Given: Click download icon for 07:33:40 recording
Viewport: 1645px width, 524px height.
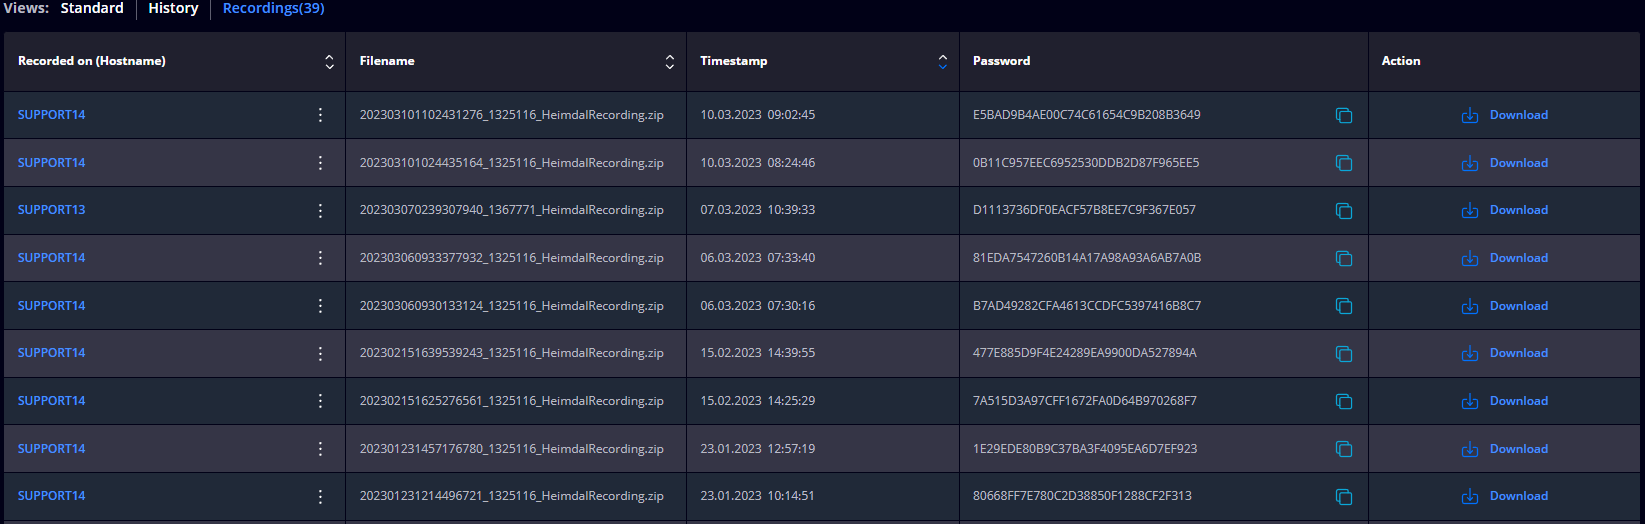Looking at the screenshot, I should coord(1470,258).
